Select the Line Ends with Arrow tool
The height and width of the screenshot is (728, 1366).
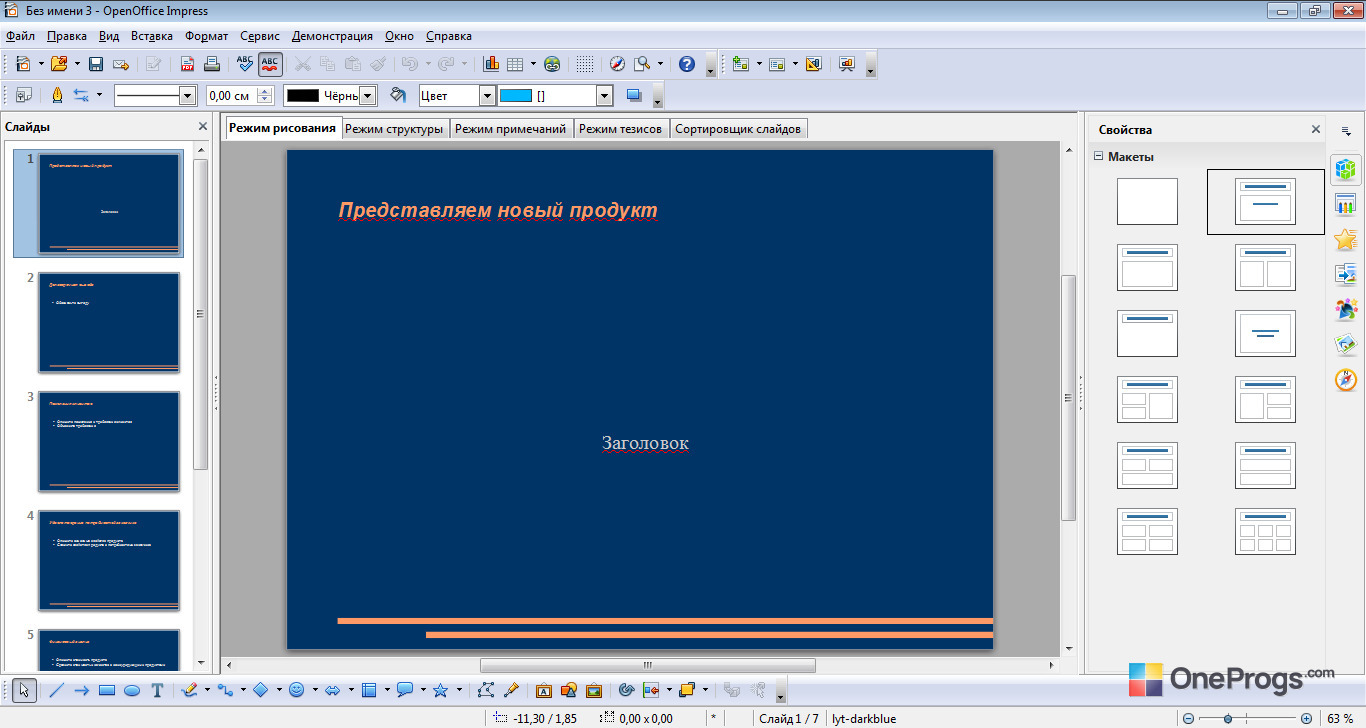pos(82,690)
